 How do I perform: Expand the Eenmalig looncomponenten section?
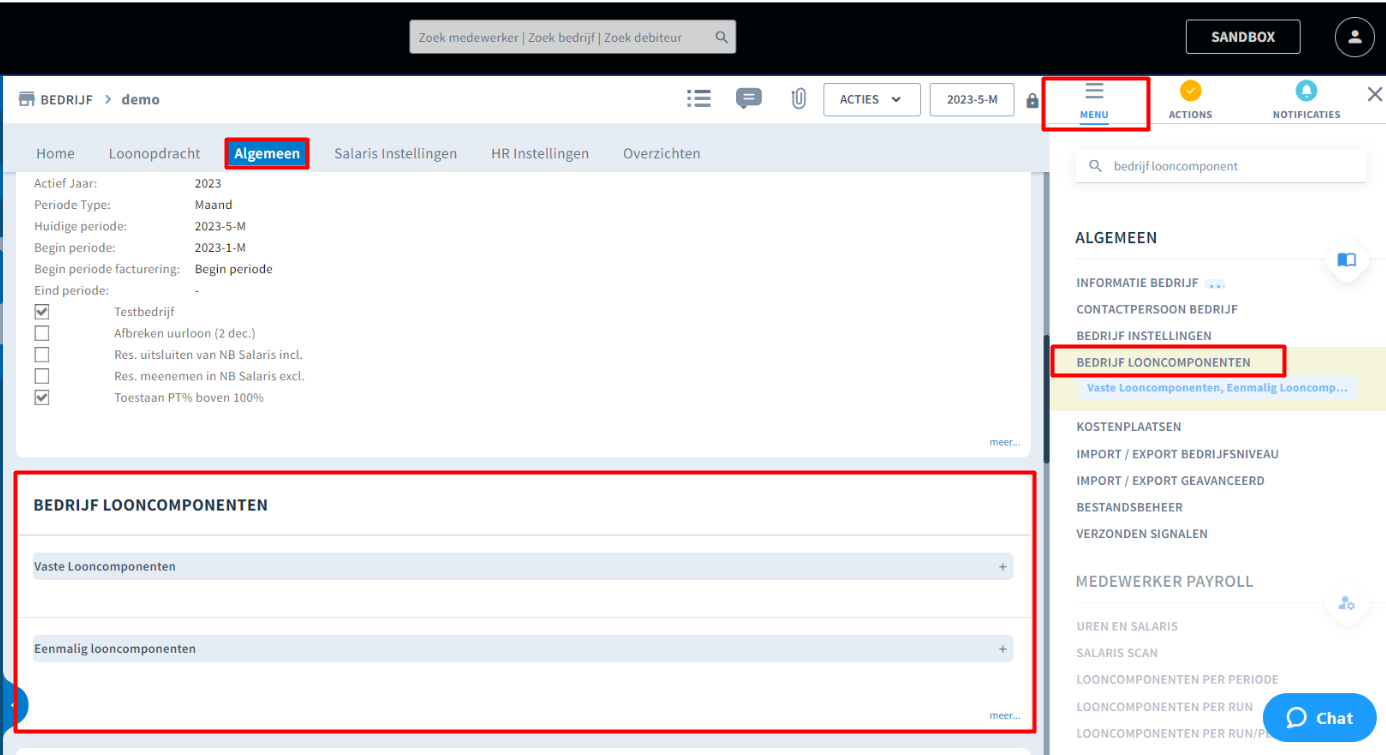1002,649
